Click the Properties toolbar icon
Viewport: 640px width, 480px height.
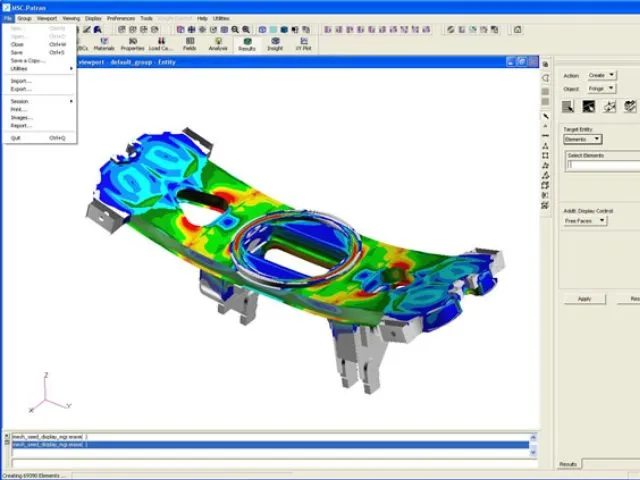[132, 43]
